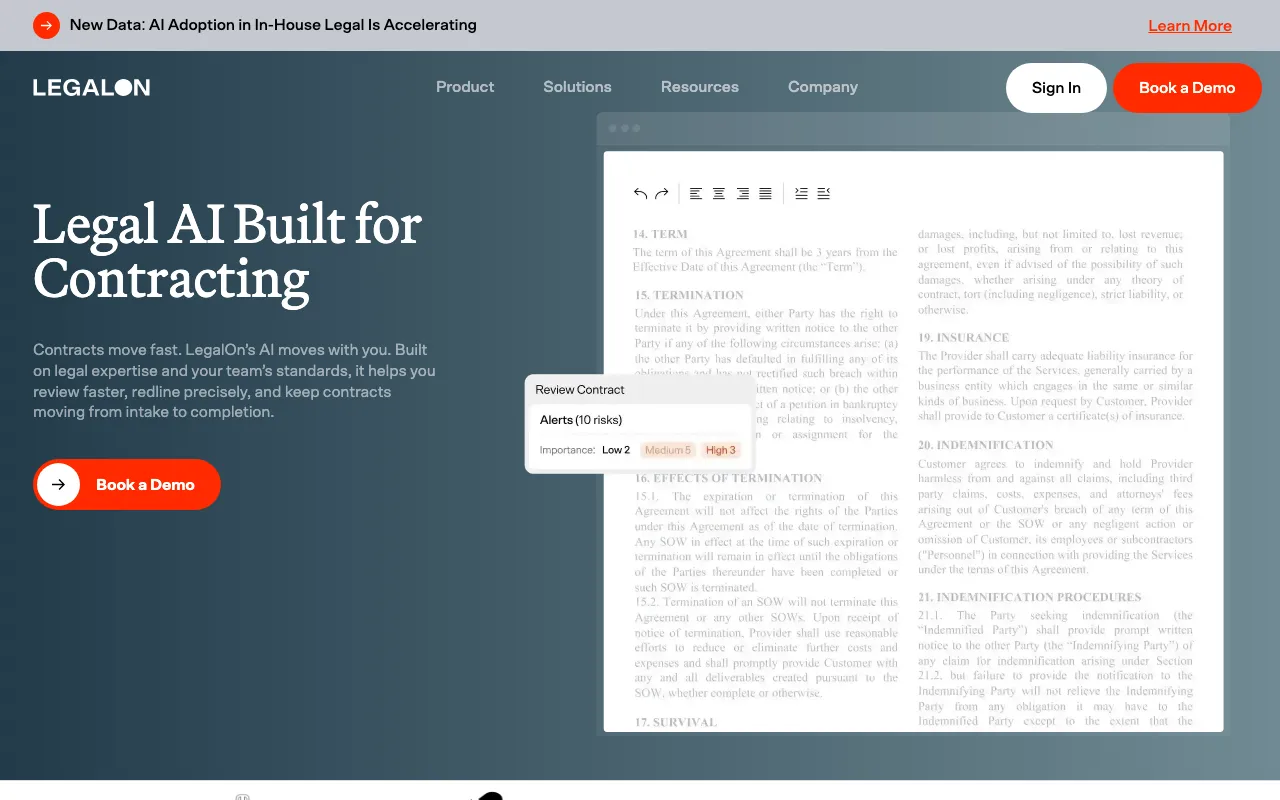Image resolution: width=1280 pixels, height=800 pixels.
Task: Select the align center icon
Action: tap(719, 193)
